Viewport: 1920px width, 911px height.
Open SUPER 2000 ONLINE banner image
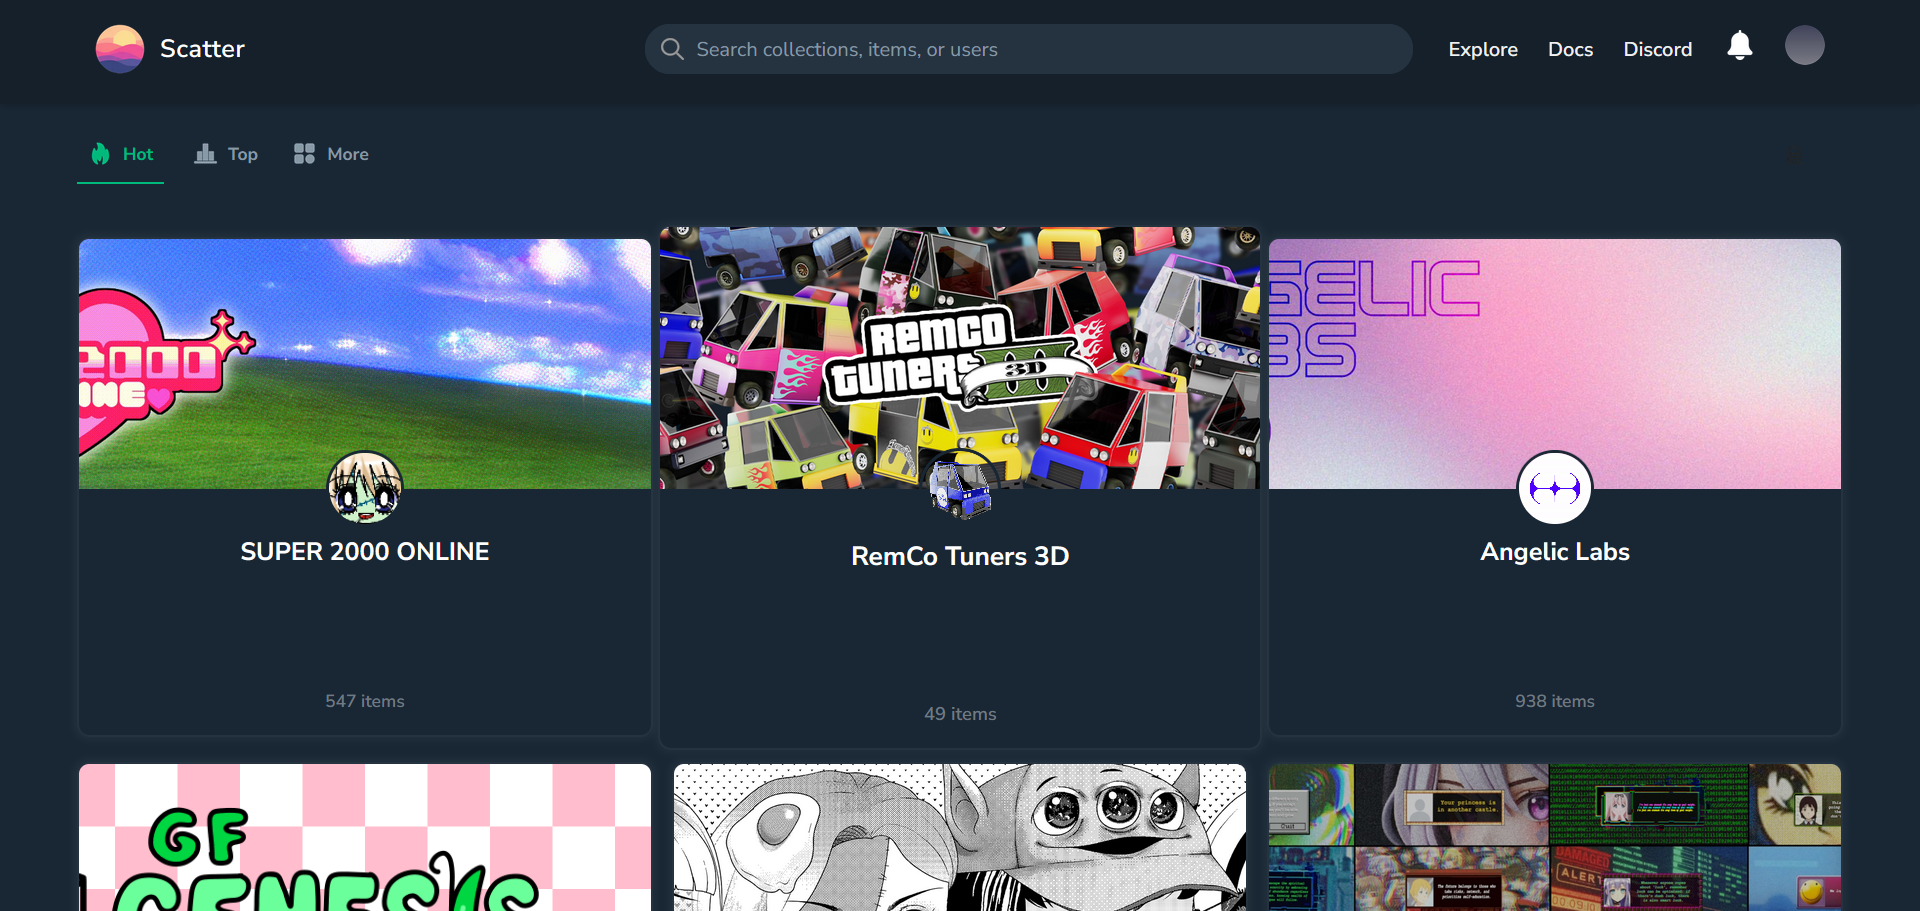pos(365,364)
